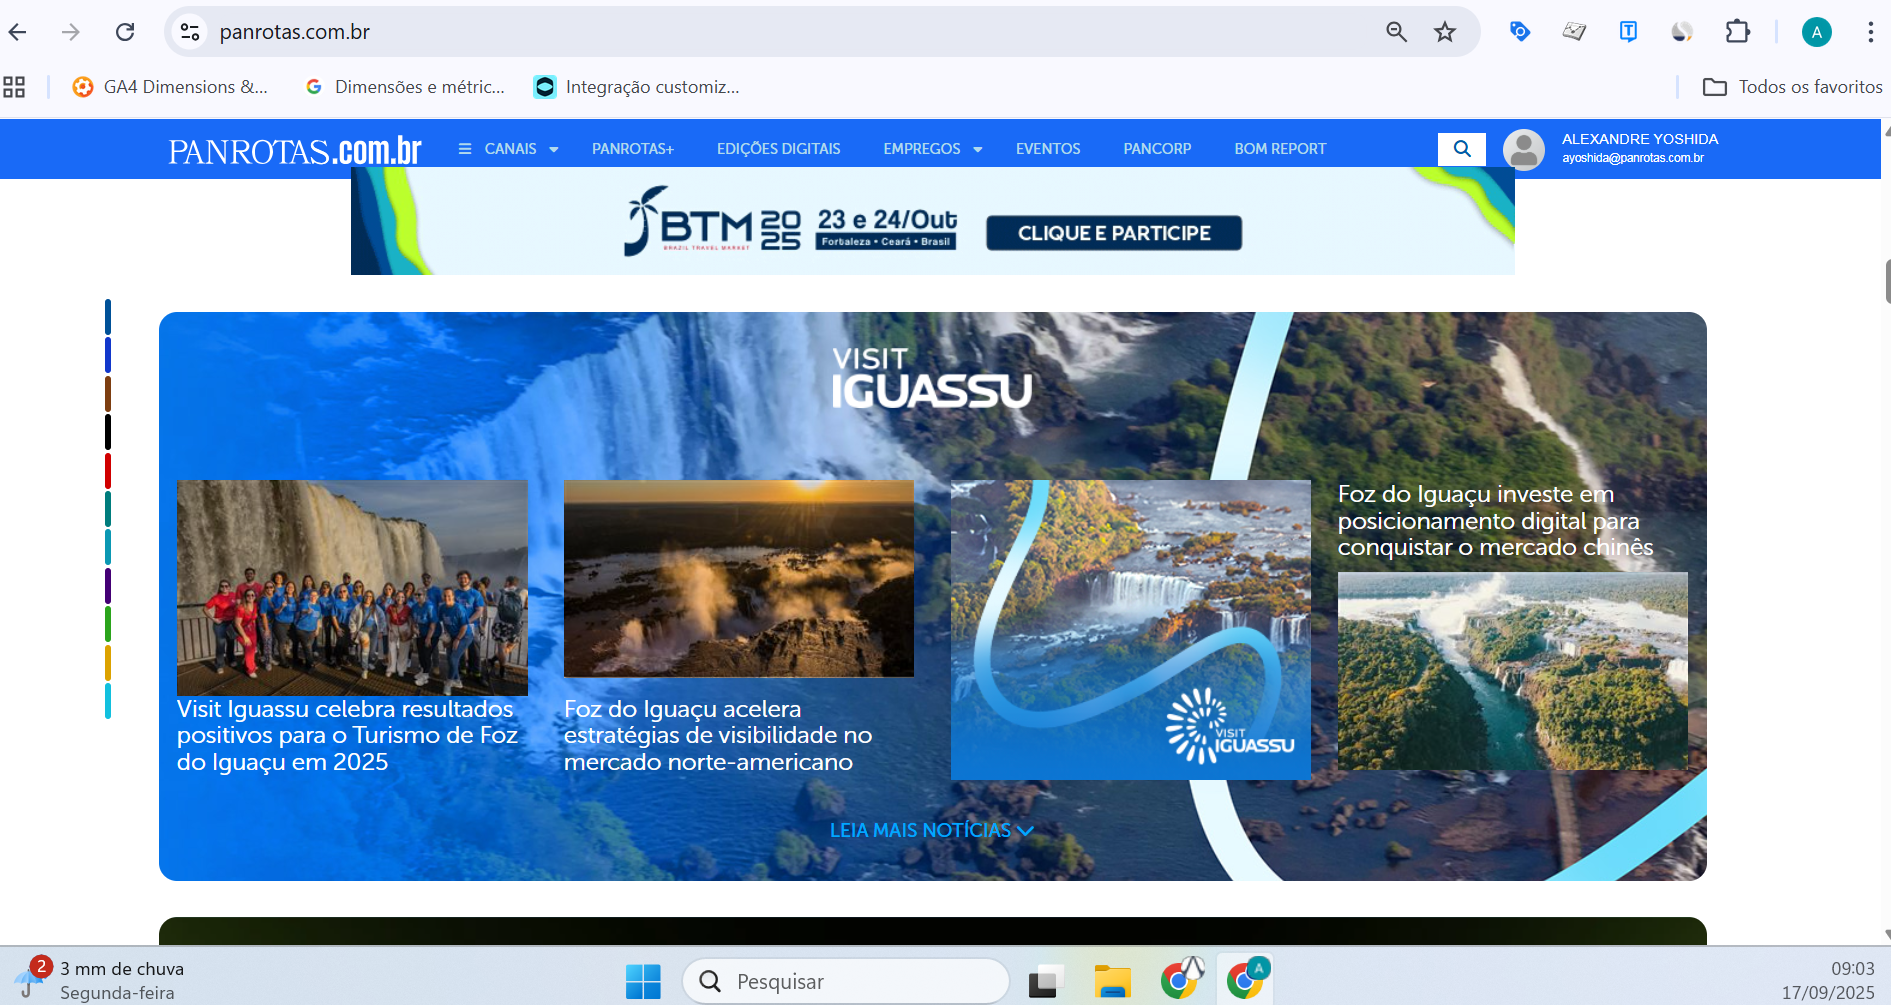Open File Explorer from the taskbar
Image resolution: width=1891 pixels, height=1005 pixels.
pos(1111,981)
